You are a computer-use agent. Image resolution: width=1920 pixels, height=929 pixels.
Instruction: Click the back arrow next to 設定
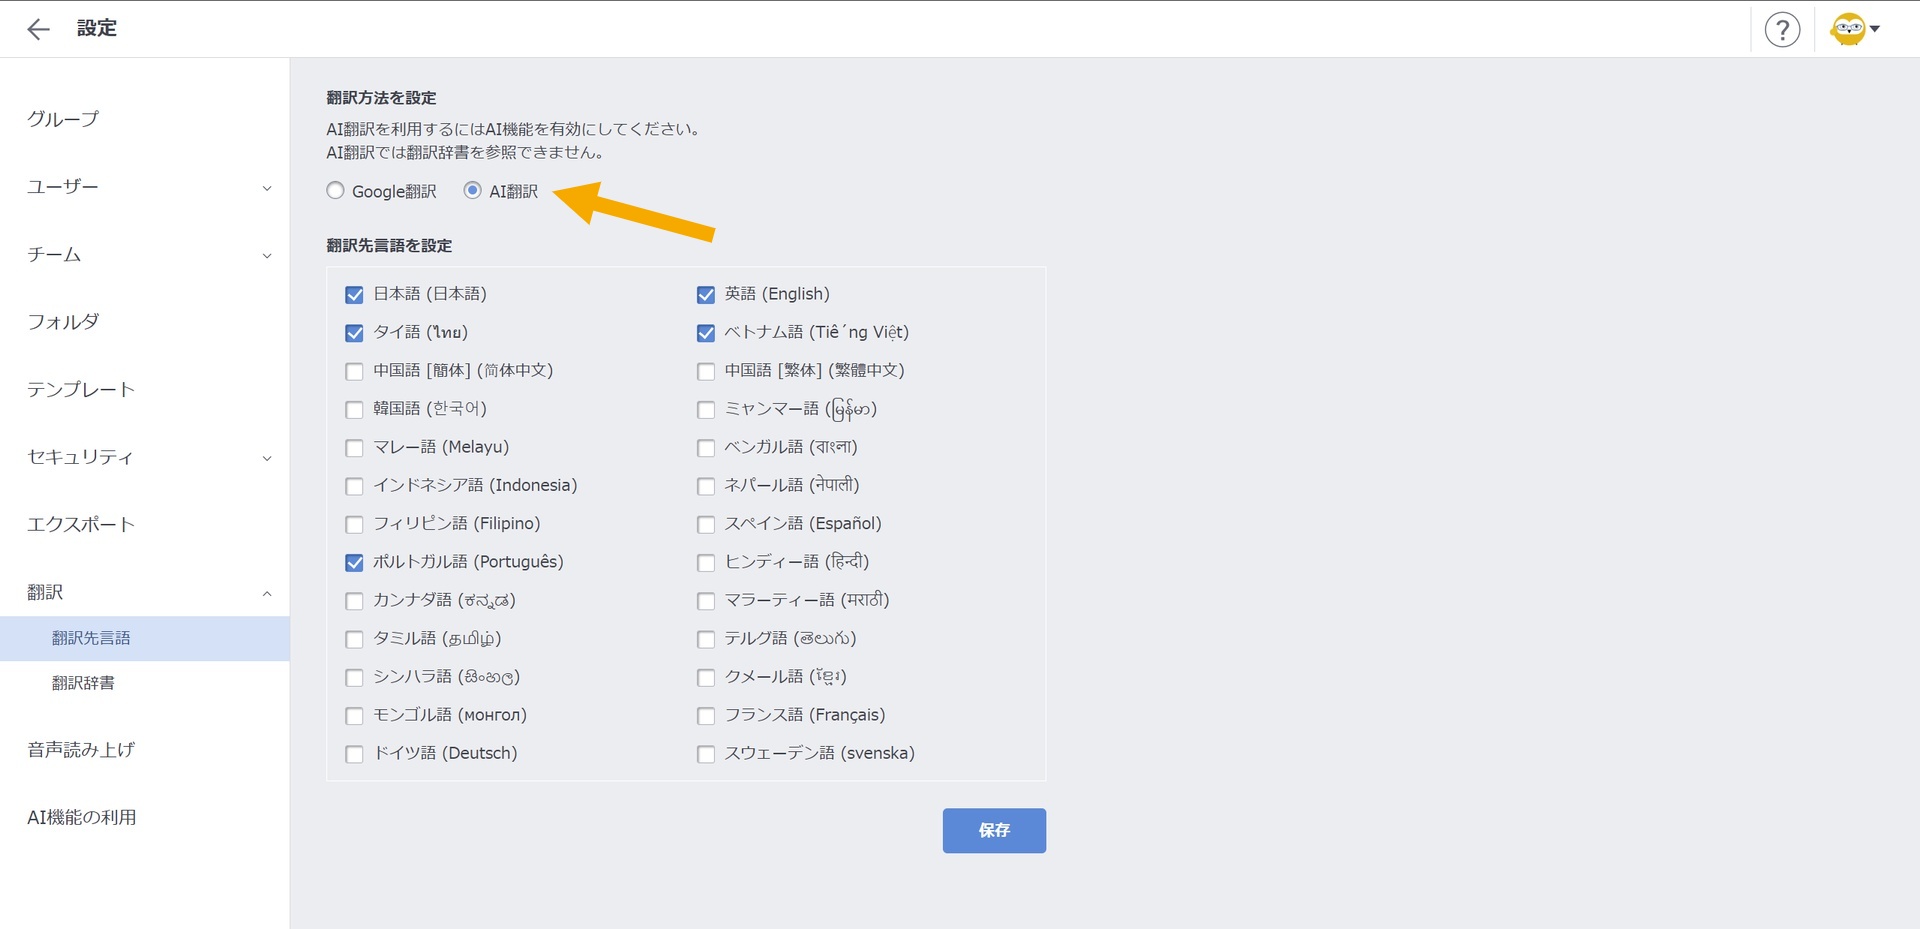click(x=38, y=29)
